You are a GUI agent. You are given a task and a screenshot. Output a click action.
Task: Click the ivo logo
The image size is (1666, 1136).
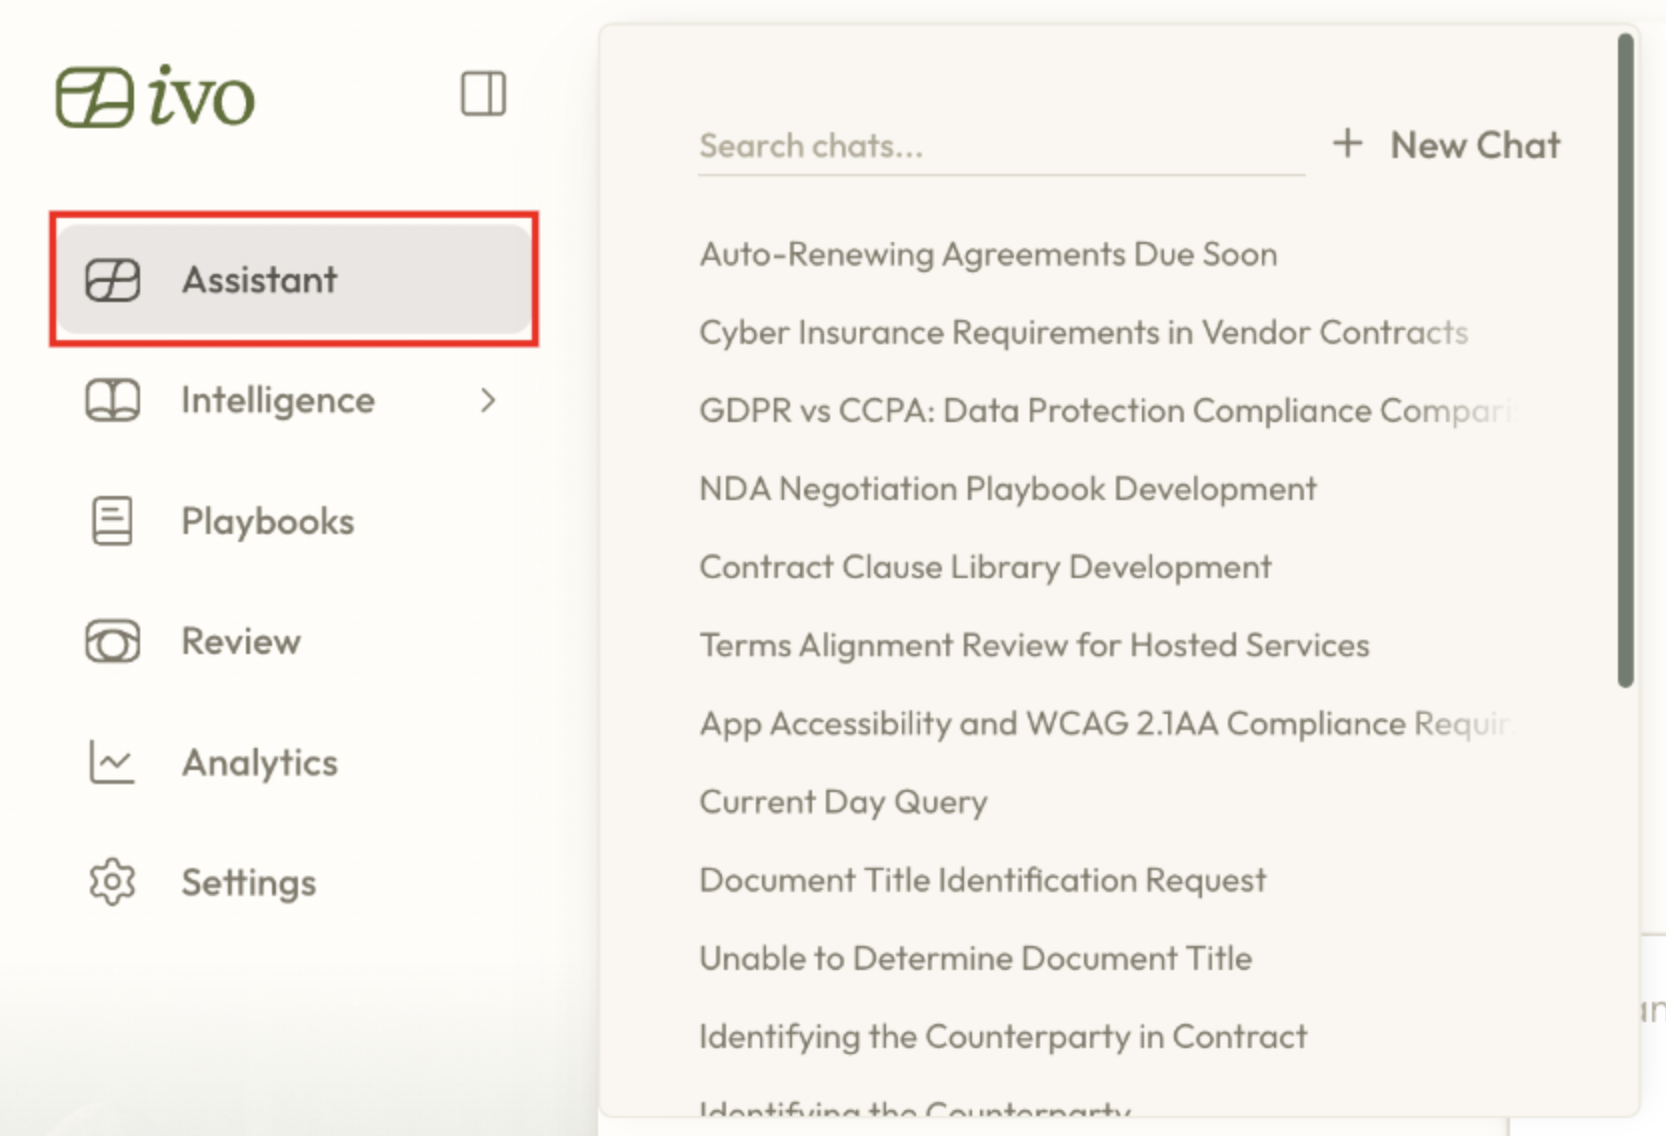155,97
